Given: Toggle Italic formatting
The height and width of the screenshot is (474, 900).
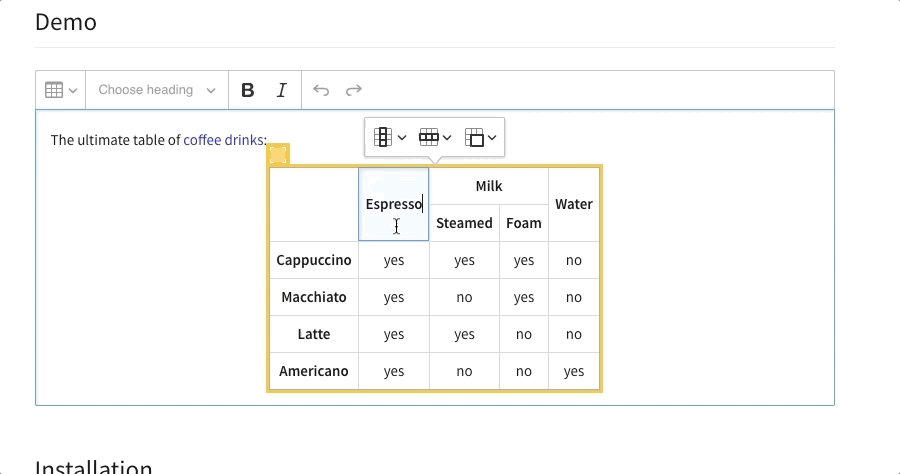Looking at the screenshot, I should click(281, 90).
